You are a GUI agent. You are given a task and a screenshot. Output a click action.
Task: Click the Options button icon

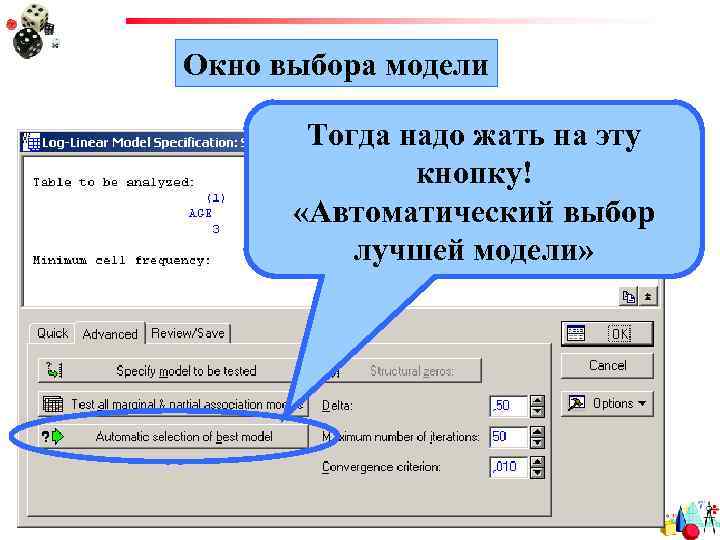(x=576, y=403)
